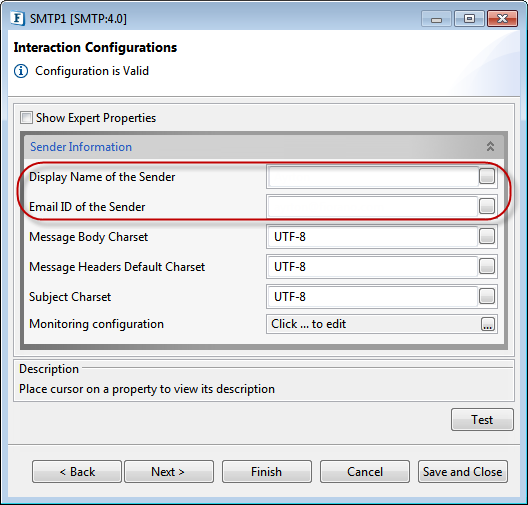Collapse the Sender Information section chevron
The height and width of the screenshot is (505, 528).
(x=490, y=146)
